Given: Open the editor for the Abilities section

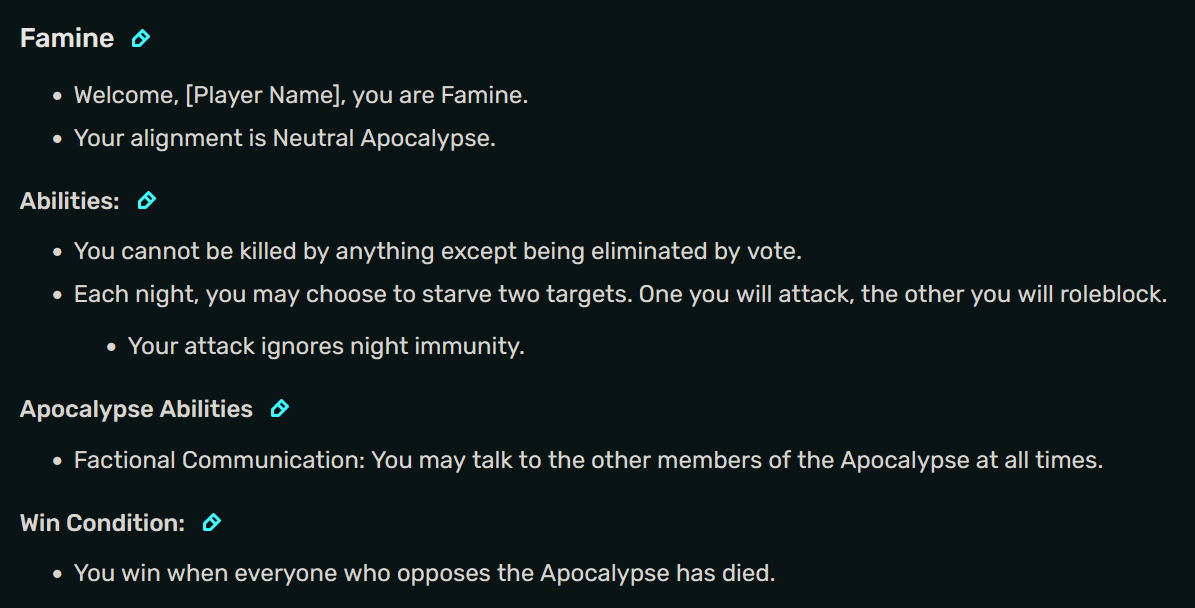Looking at the screenshot, I should click(x=146, y=200).
